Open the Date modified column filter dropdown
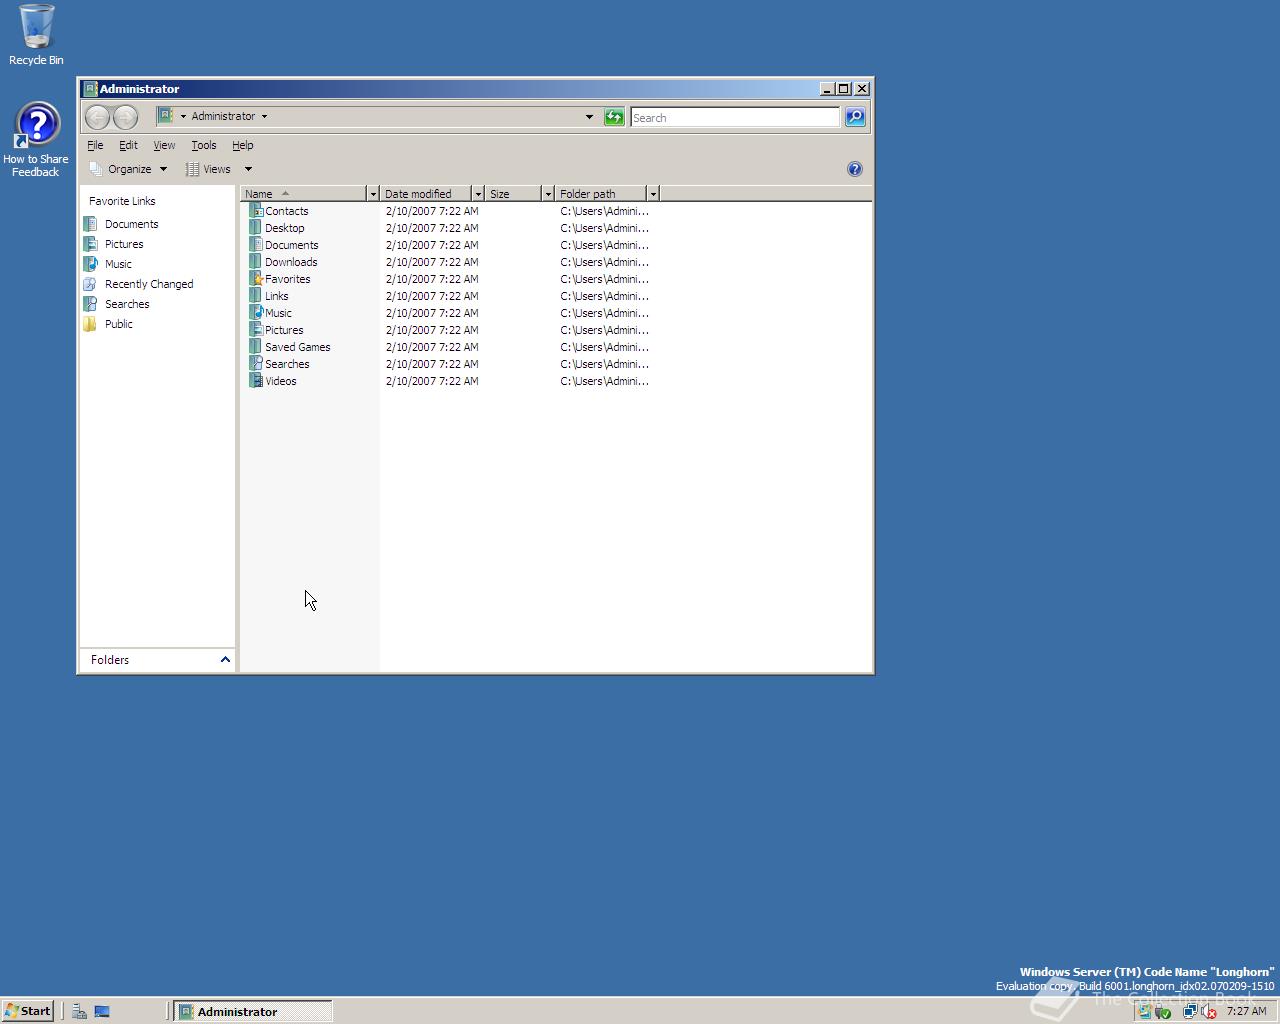Viewport: 1280px width, 1024px height. coord(478,194)
